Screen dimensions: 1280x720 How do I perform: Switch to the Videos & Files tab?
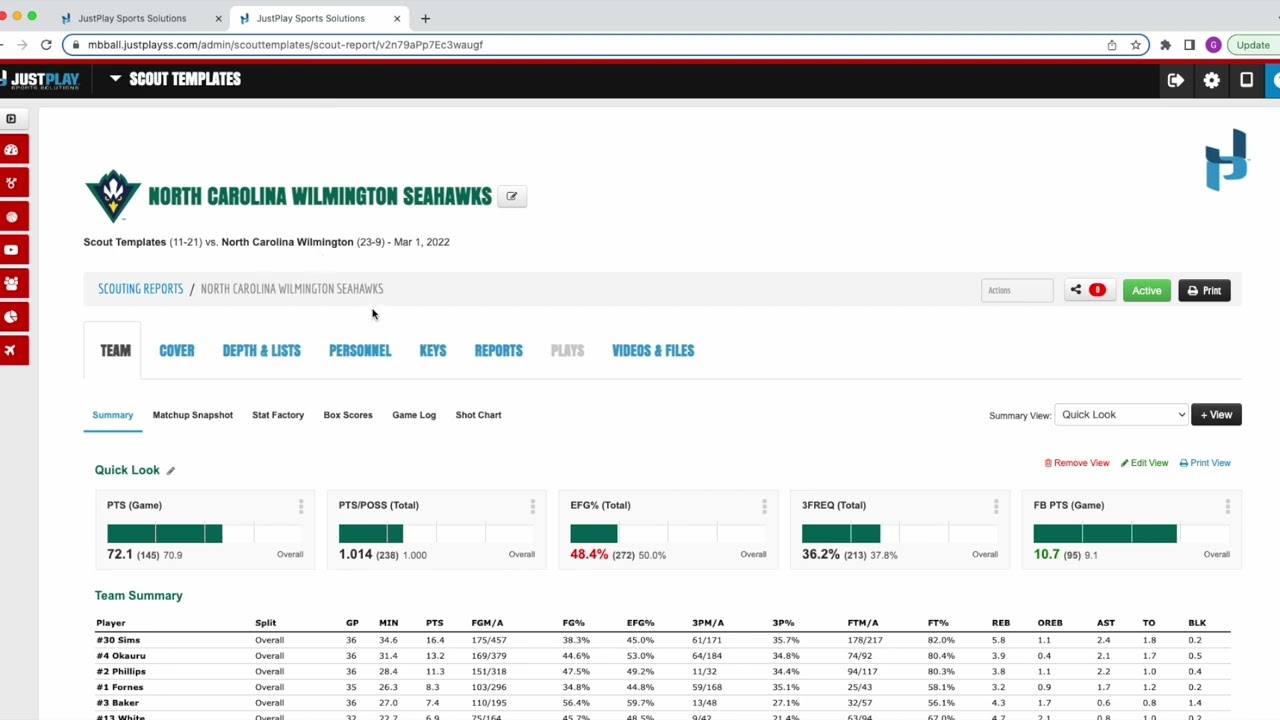tap(653, 351)
